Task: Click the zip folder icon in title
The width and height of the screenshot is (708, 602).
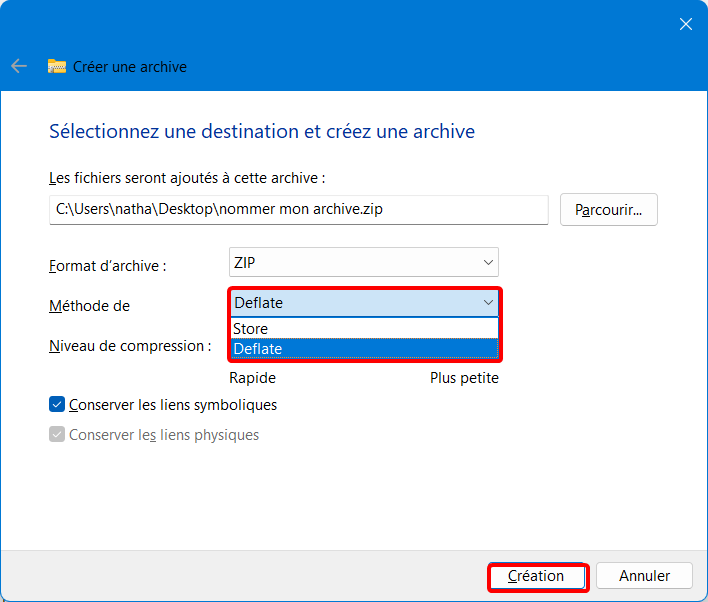Action: [x=57, y=66]
